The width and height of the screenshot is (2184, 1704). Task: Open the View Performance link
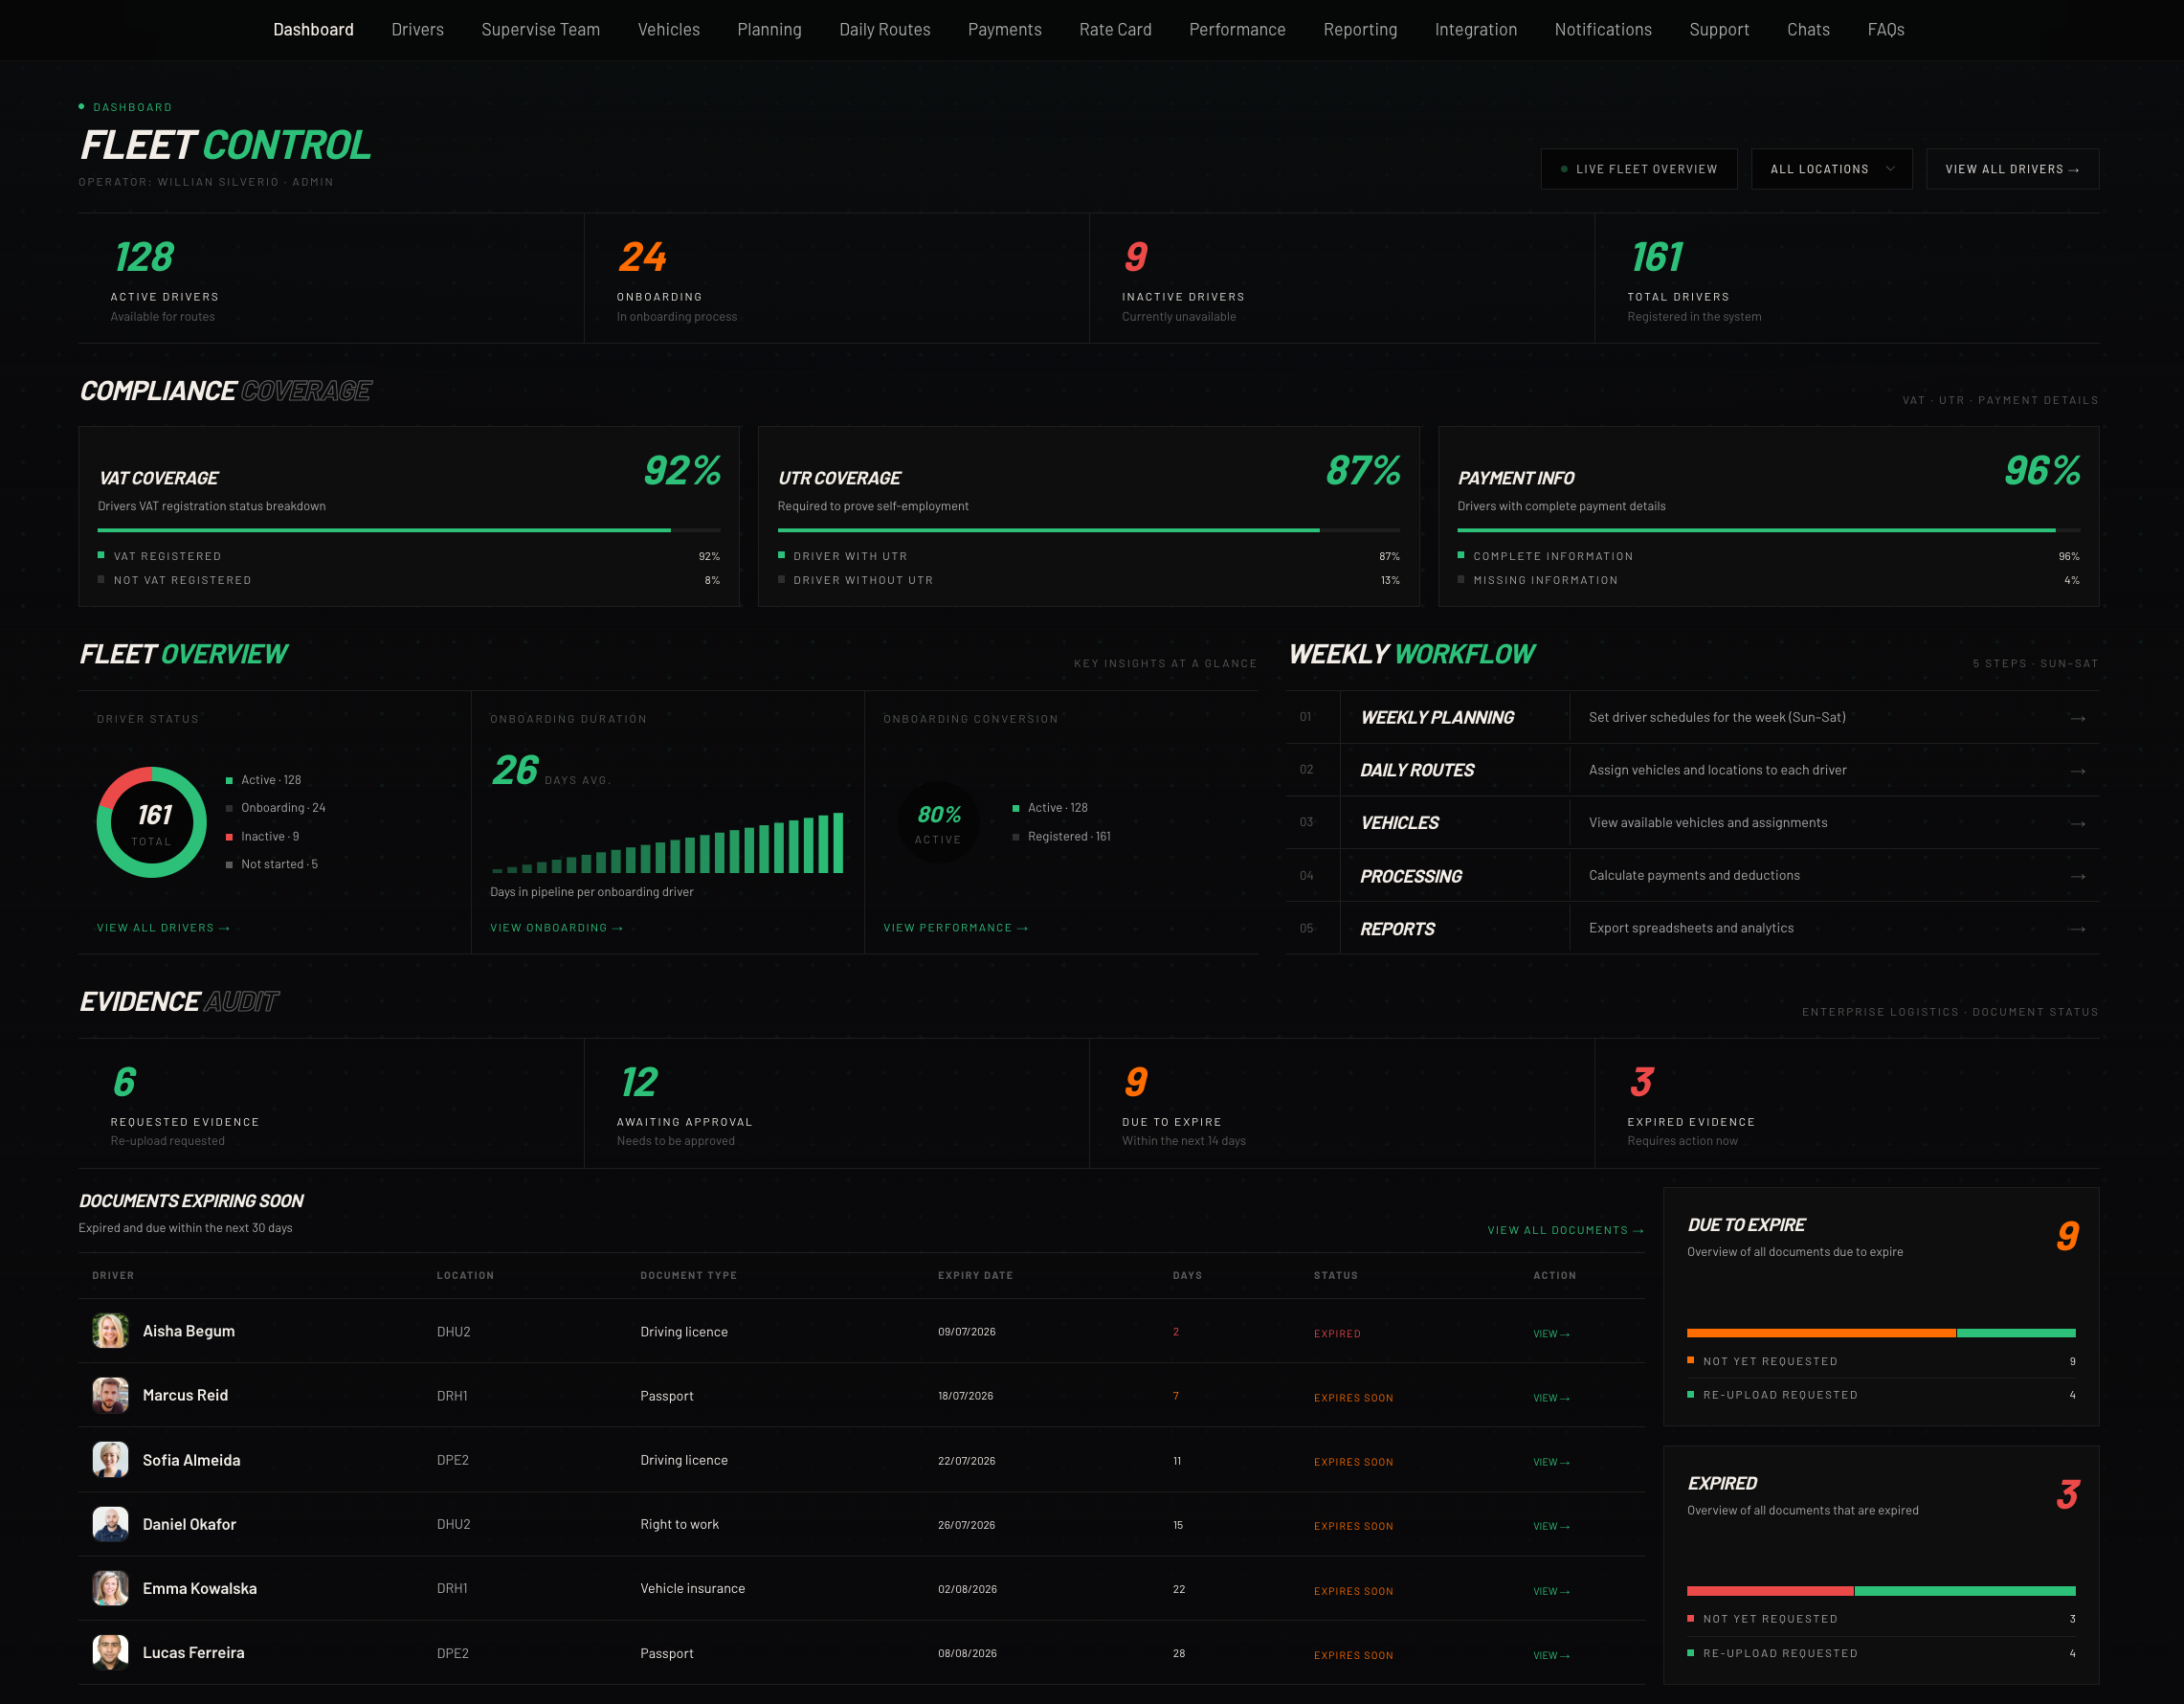[955, 928]
